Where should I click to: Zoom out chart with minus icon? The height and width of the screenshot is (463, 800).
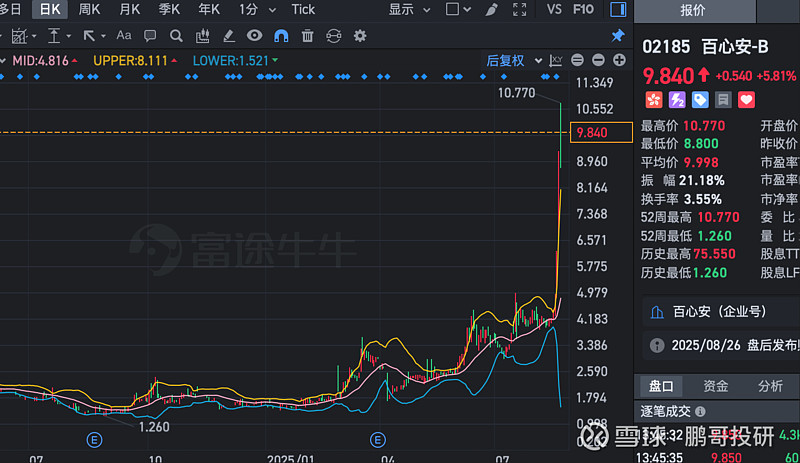coord(598,60)
